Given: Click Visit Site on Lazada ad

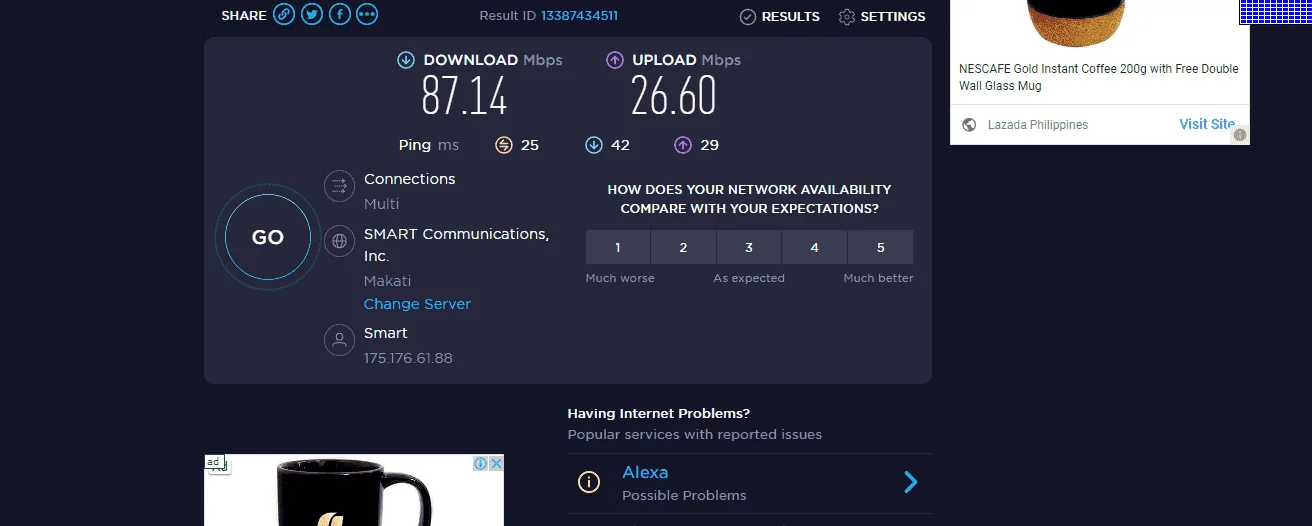Looking at the screenshot, I should [x=1207, y=124].
